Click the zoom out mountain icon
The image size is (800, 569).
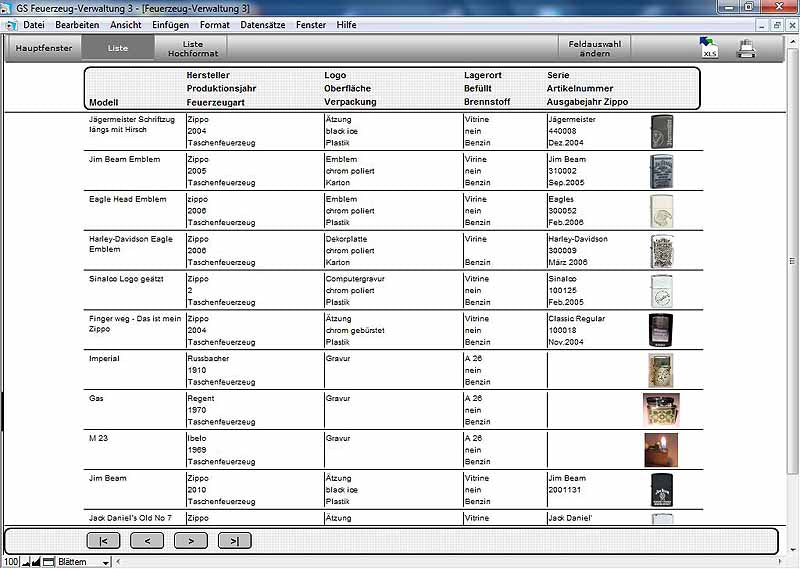26,562
